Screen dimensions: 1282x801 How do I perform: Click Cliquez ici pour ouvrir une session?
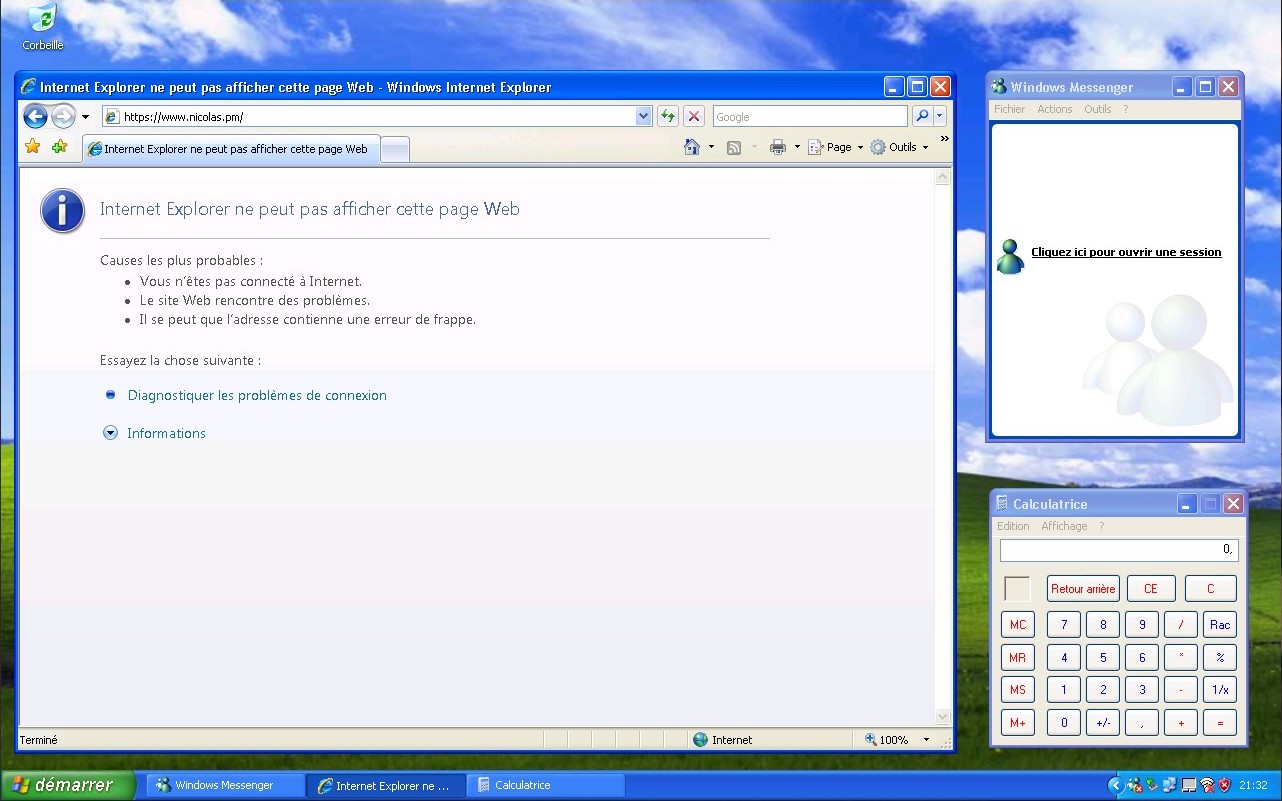(1126, 252)
